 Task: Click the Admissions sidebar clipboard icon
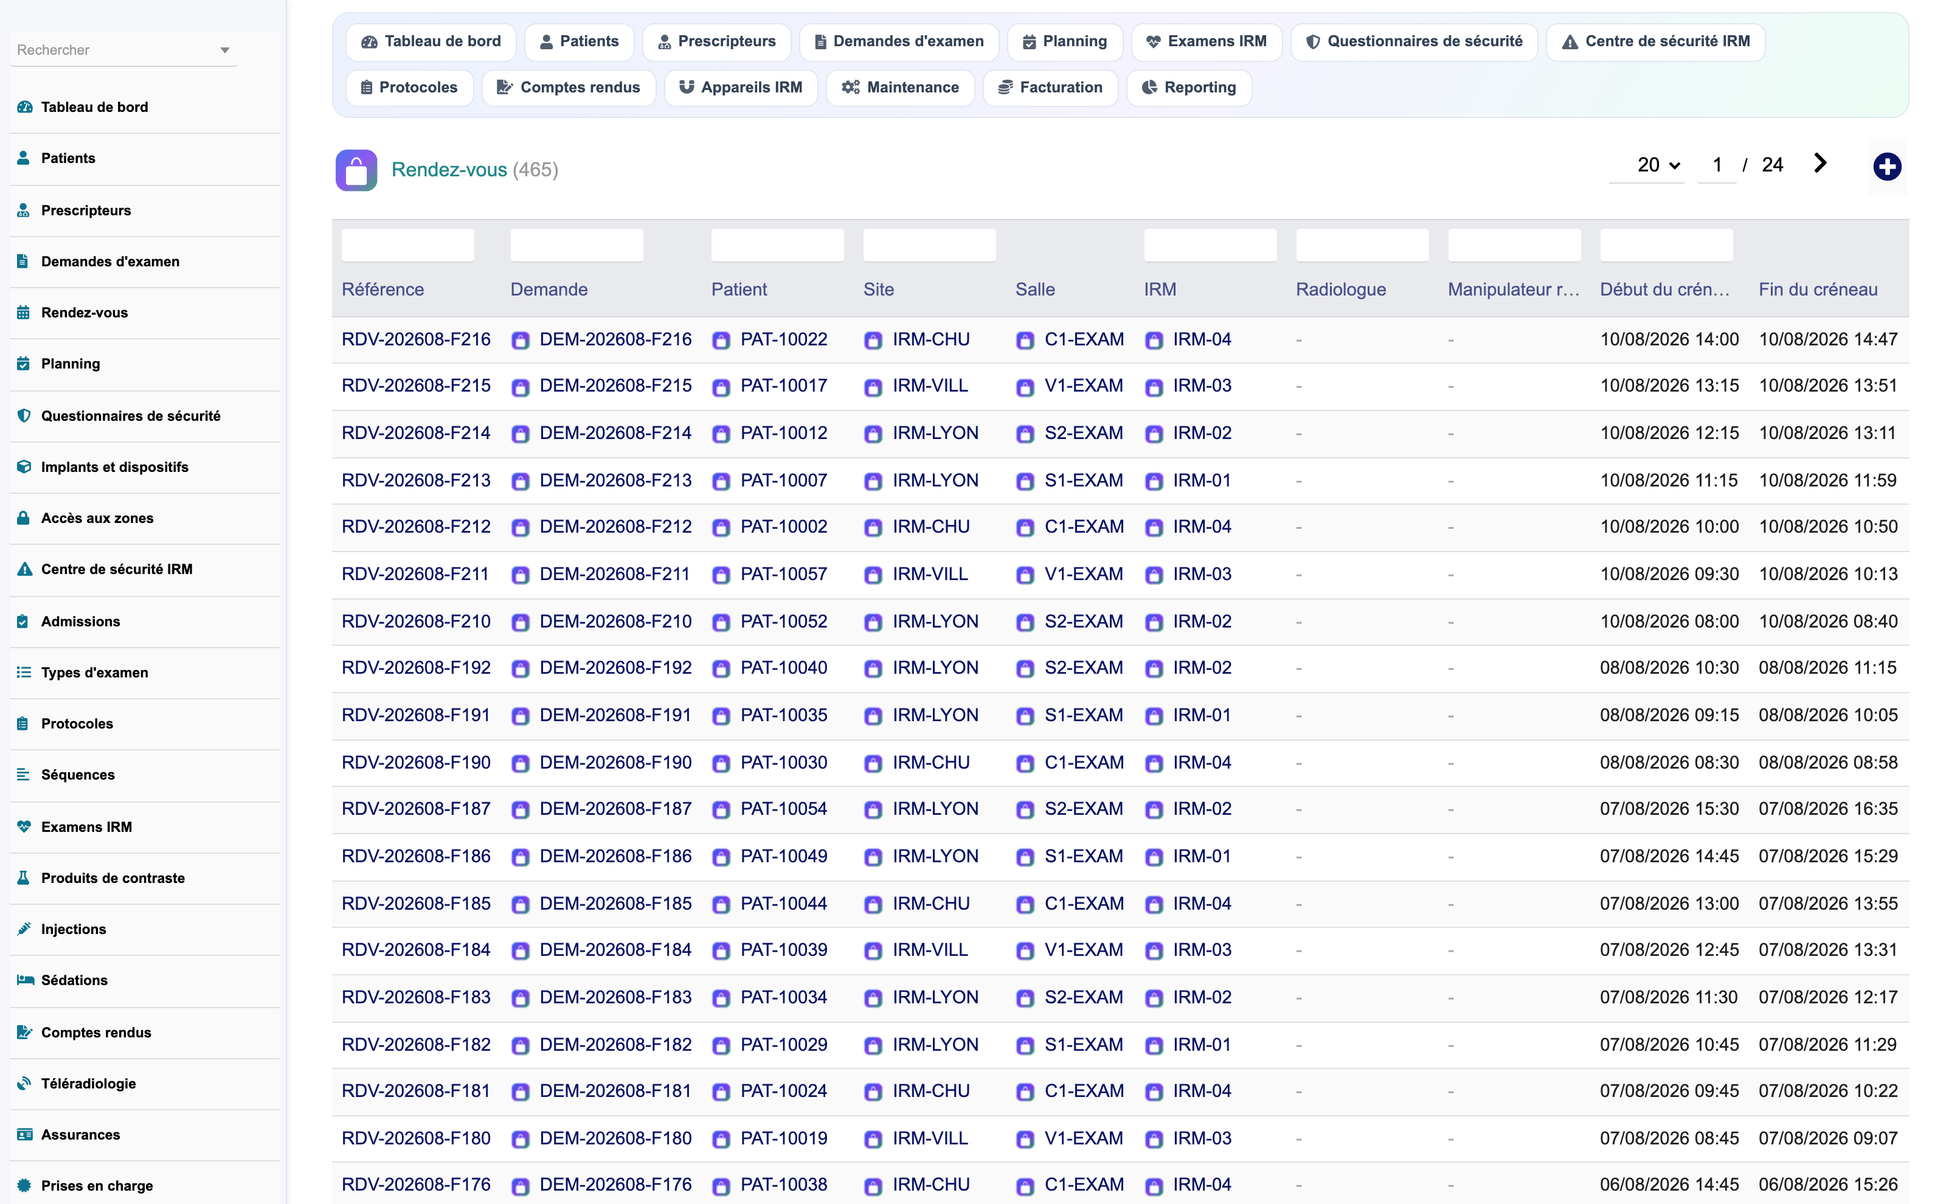click(x=23, y=621)
